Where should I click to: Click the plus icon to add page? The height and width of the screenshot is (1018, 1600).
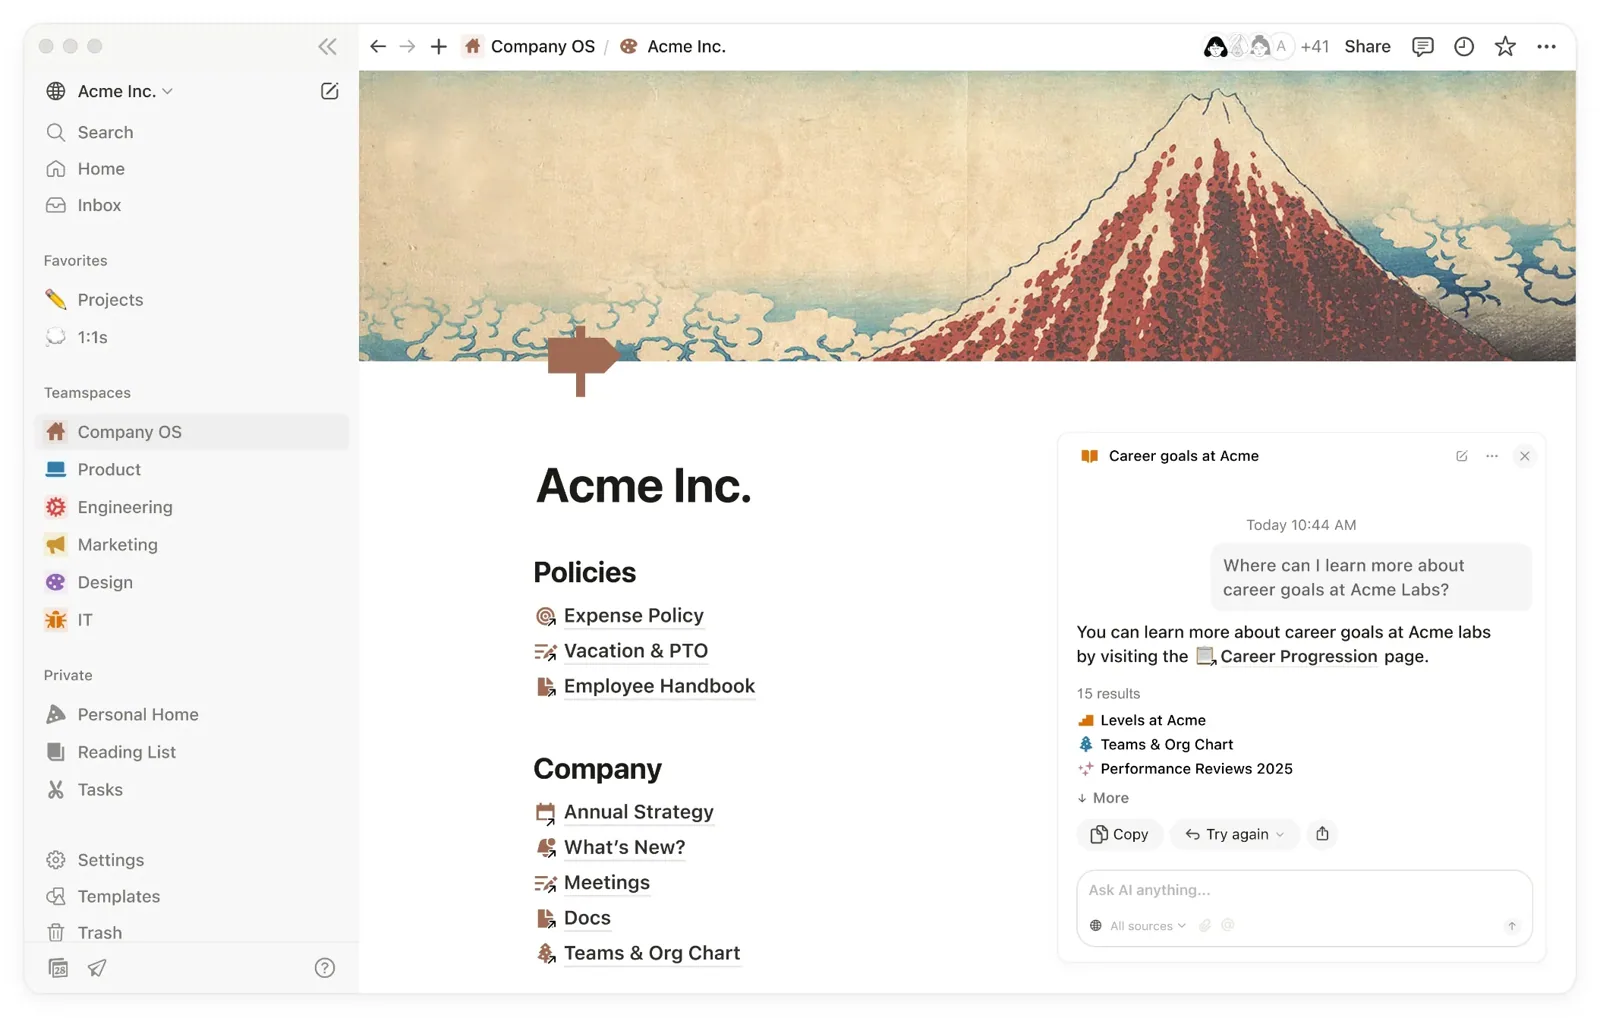438,46
